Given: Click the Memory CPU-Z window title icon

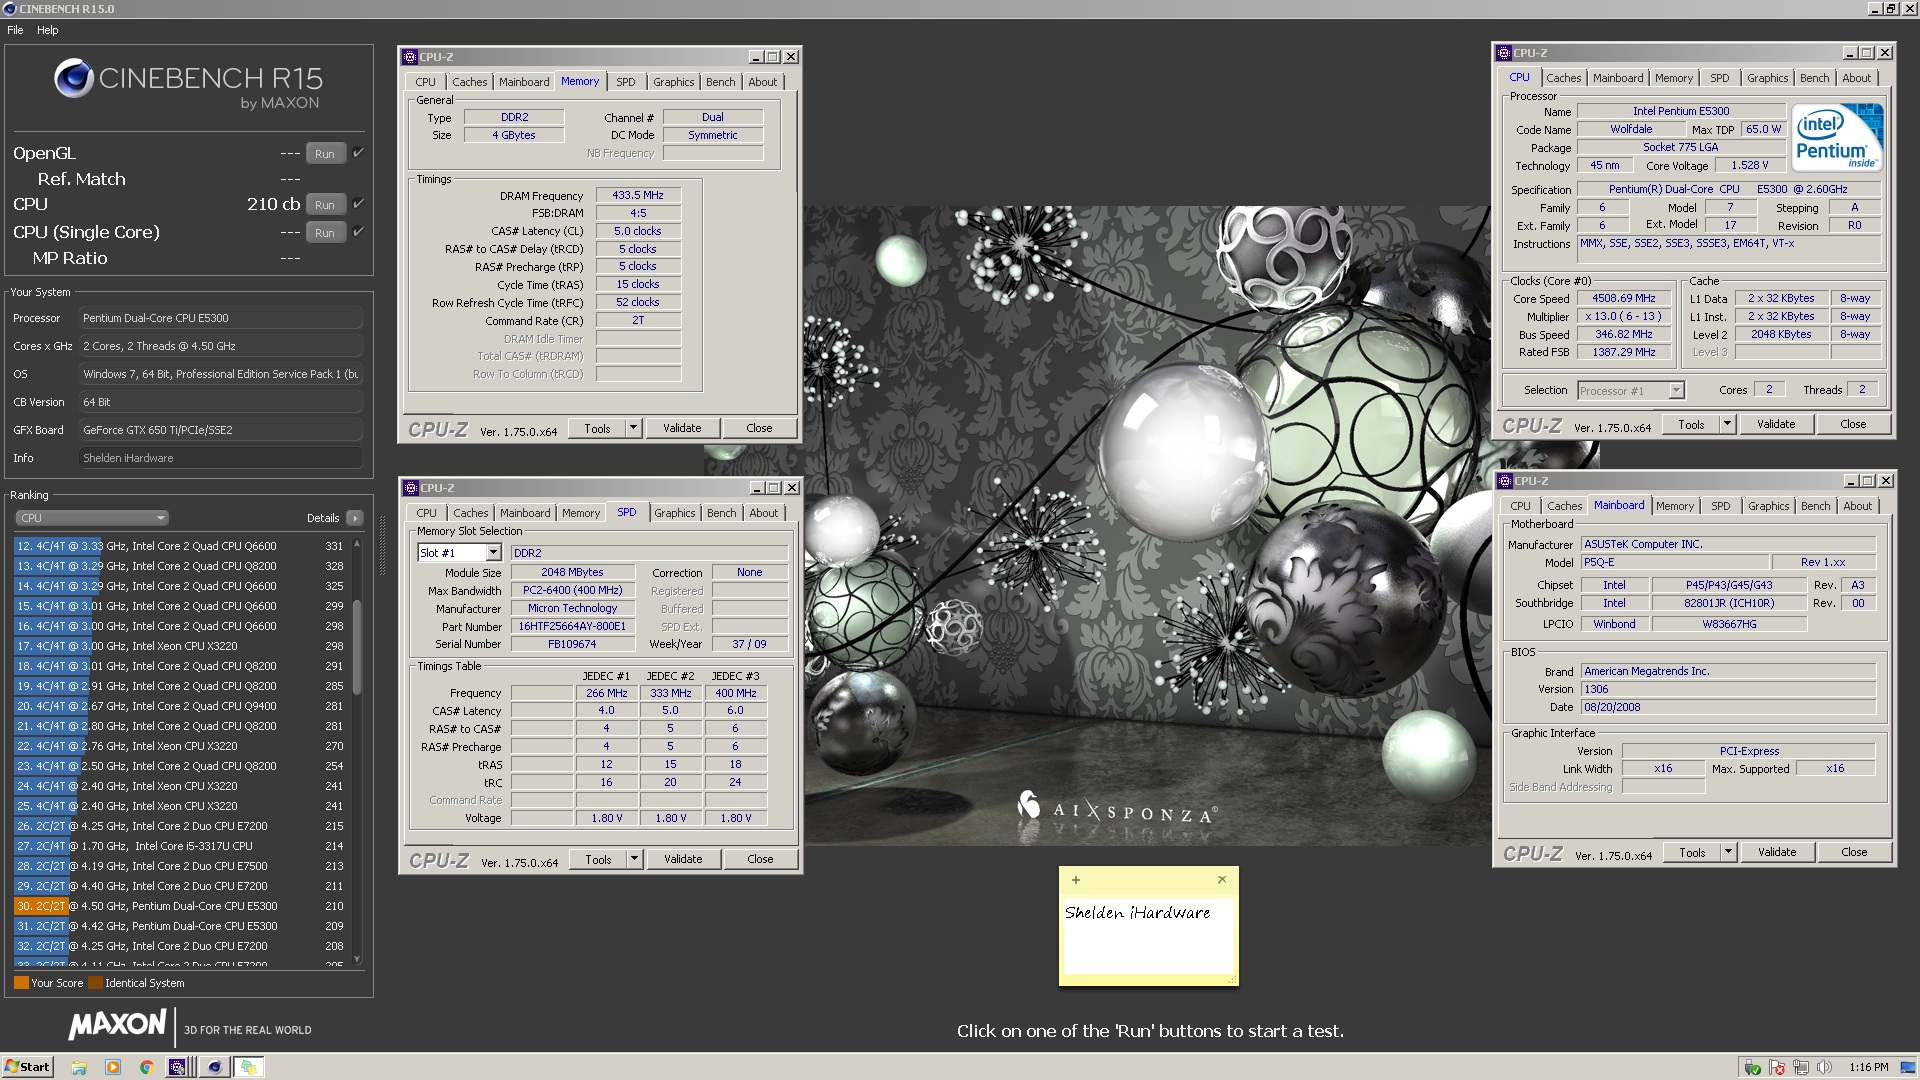Looking at the screenshot, I should tap(410, 57).
